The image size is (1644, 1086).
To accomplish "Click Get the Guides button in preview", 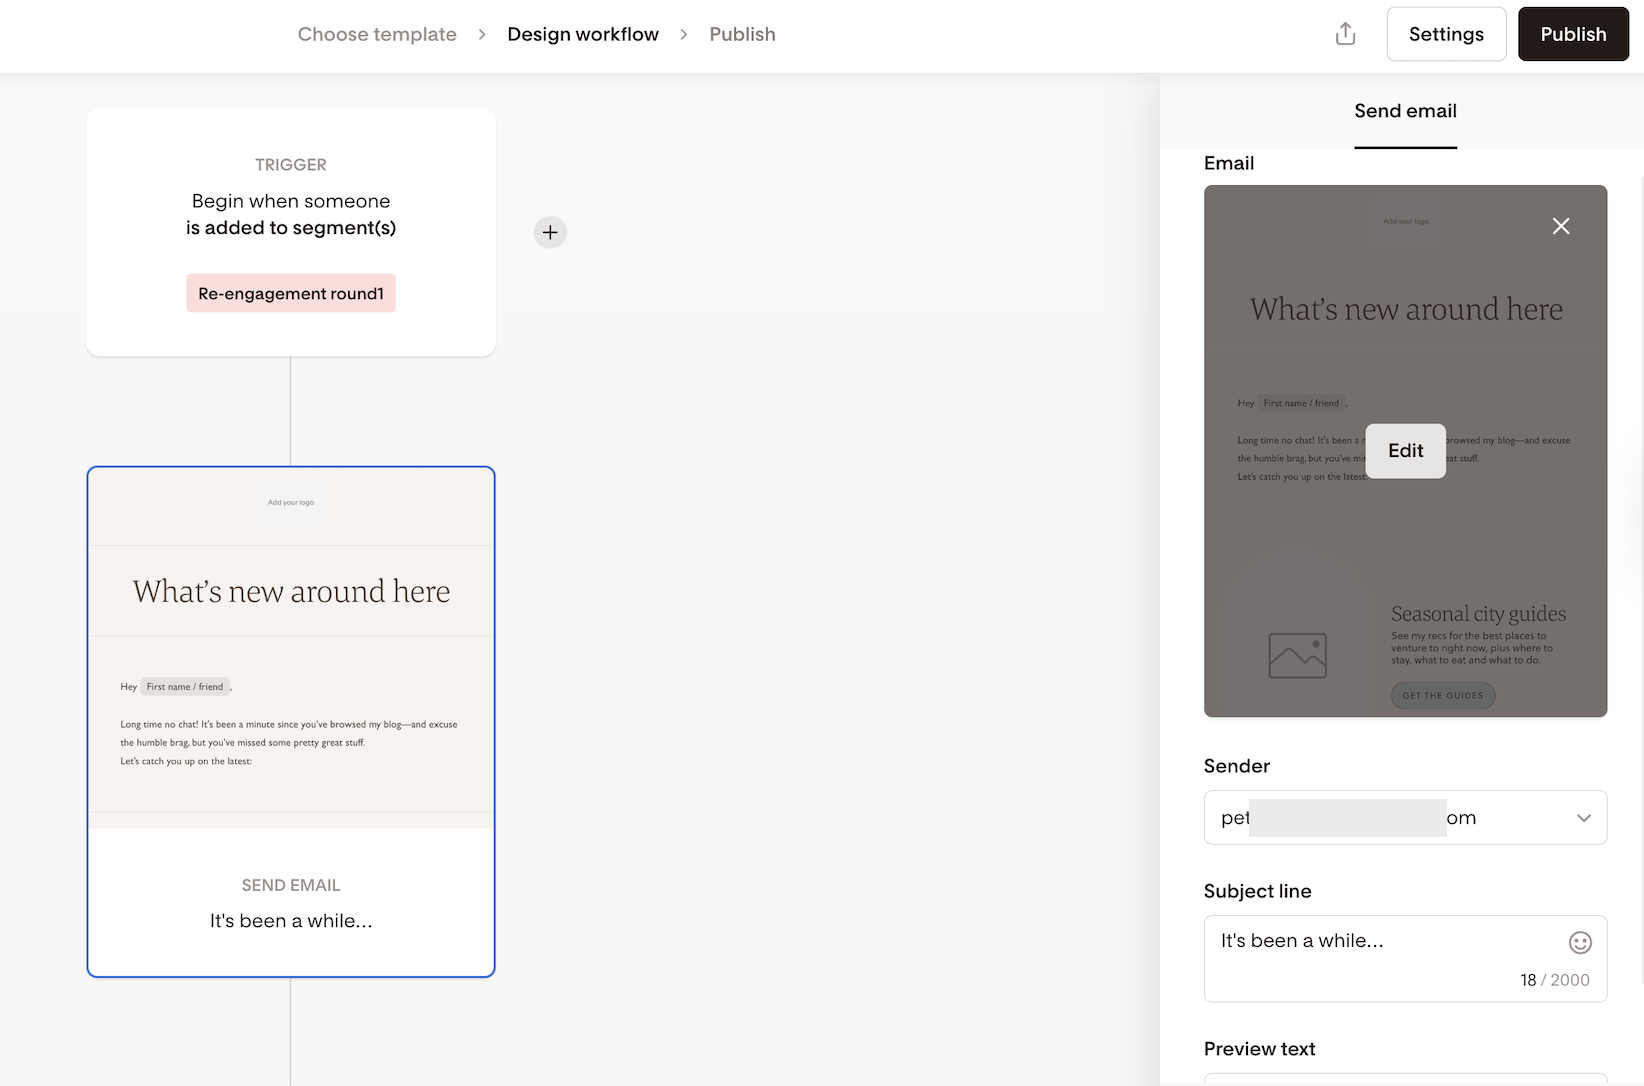I will tap(1442, 695).
